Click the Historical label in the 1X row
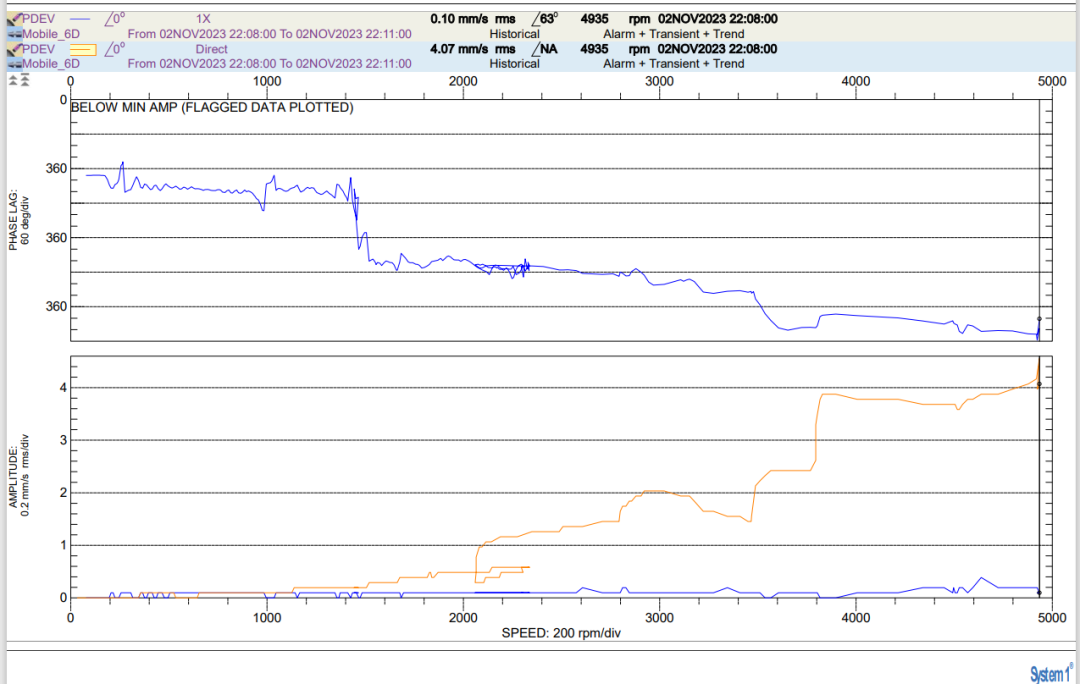The height and width of the screenshot is (684, 1080). pyautogui.click(x=515, y=34)
